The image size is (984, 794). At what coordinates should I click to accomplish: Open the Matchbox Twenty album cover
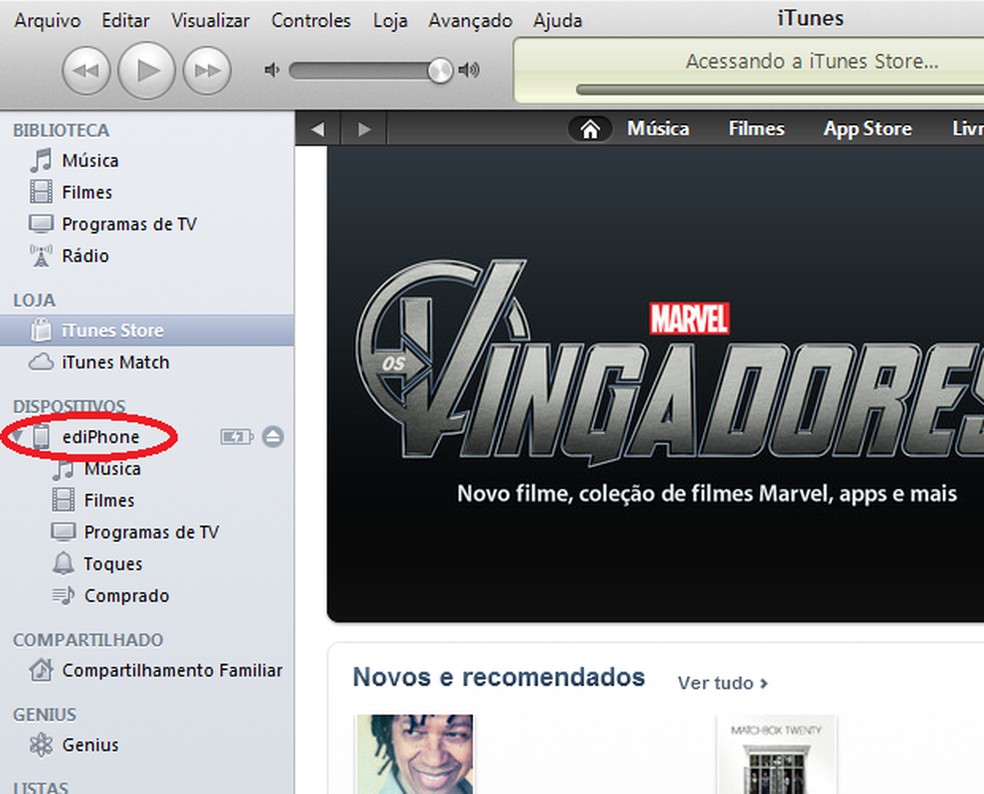click(x=776, y=754)
